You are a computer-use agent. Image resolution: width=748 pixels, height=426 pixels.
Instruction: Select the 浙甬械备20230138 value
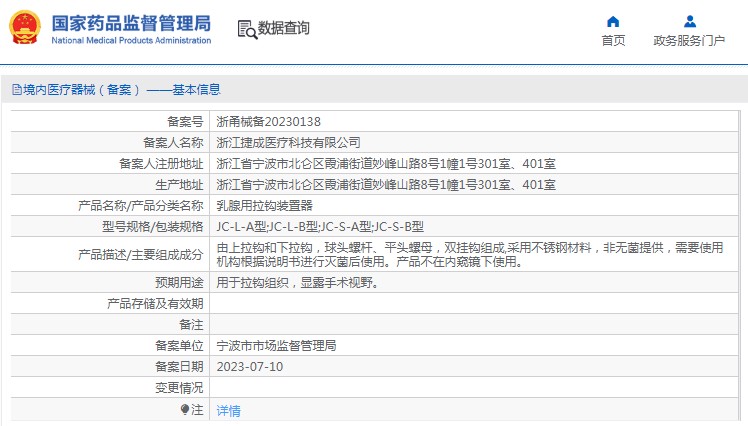pos(269,122)
